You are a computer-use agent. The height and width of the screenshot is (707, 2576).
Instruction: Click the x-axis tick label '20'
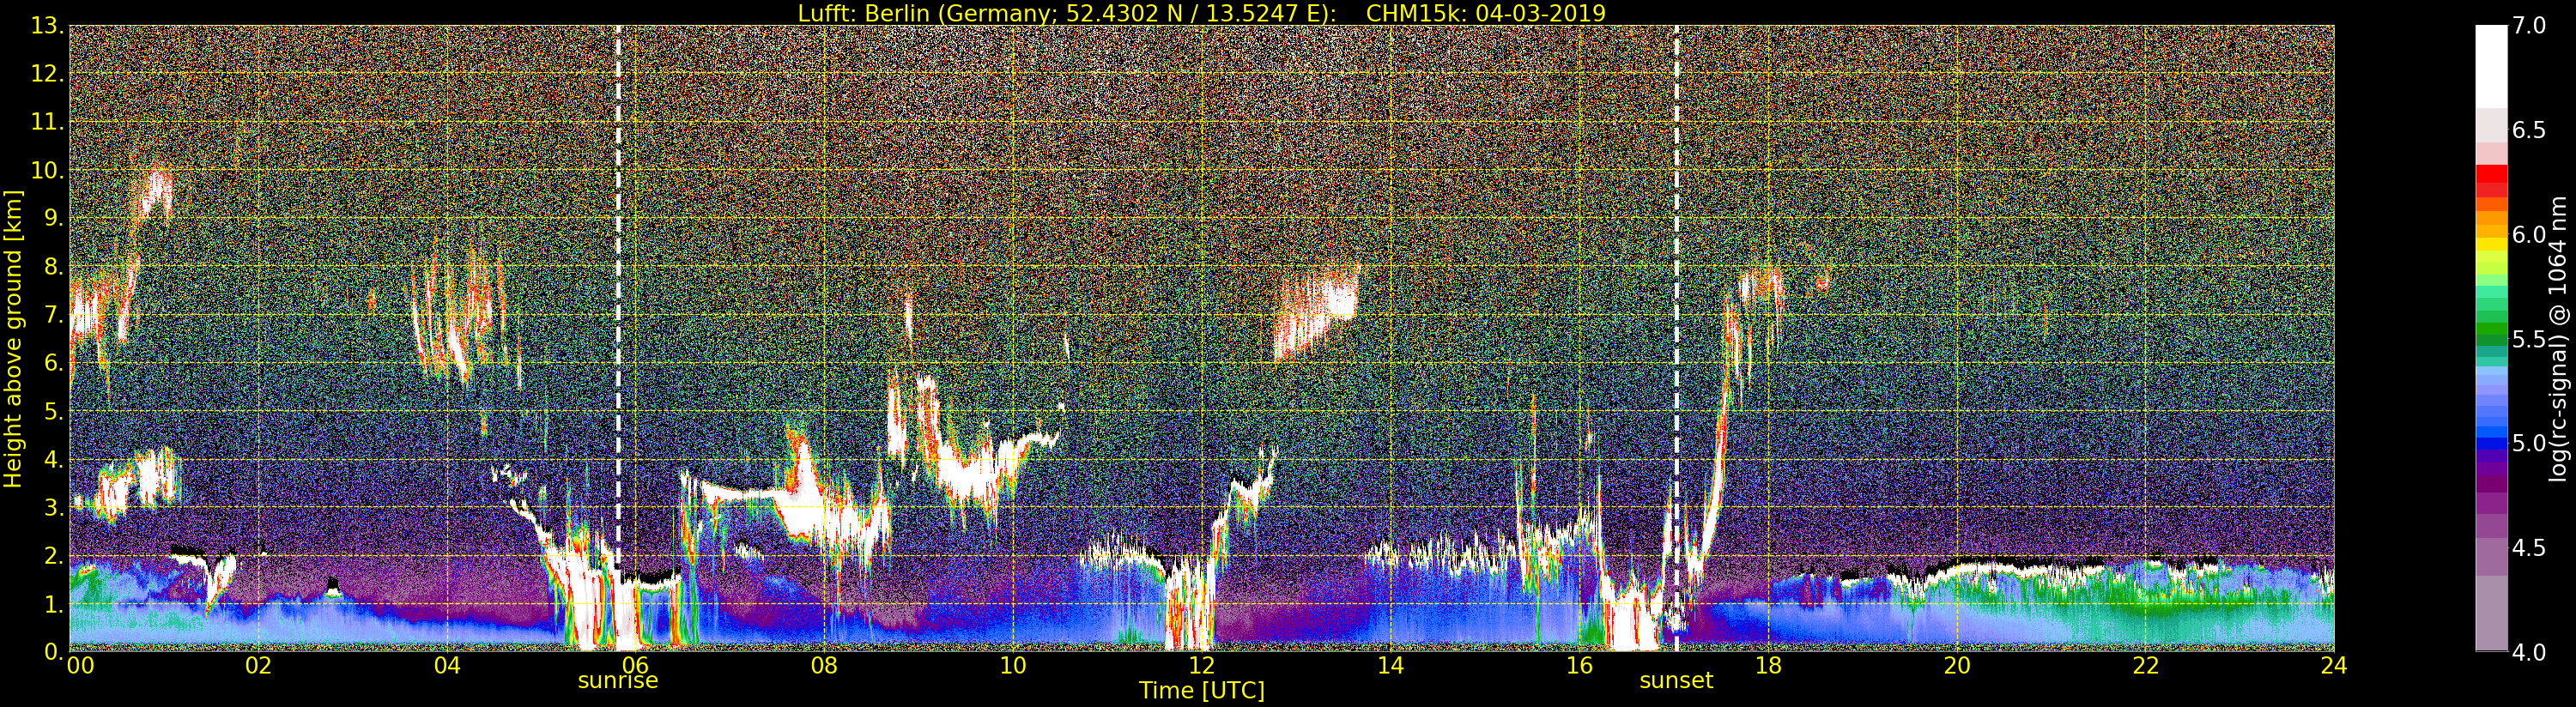pos(1957,666)
